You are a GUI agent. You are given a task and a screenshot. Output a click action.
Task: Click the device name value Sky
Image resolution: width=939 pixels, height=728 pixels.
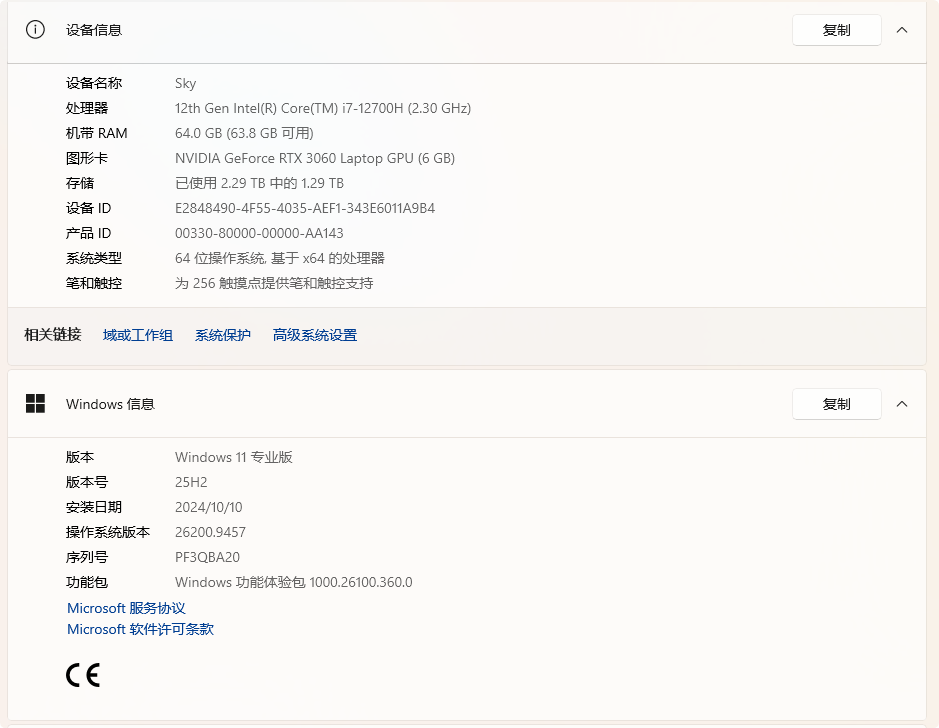(x=186, y=83)
